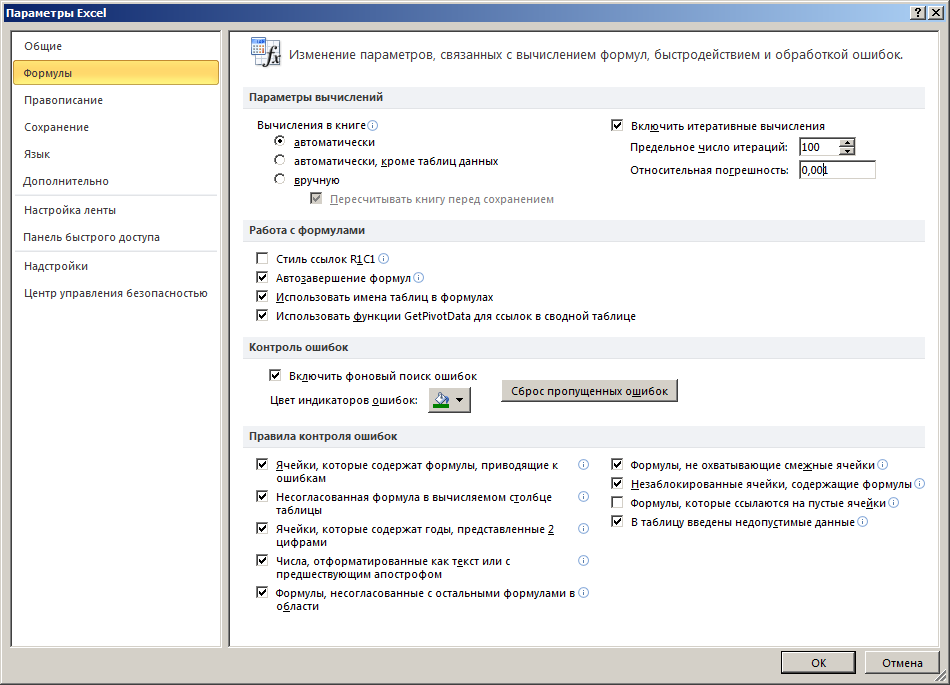
Task: Open Сохранение category
Action: point(116,127)
